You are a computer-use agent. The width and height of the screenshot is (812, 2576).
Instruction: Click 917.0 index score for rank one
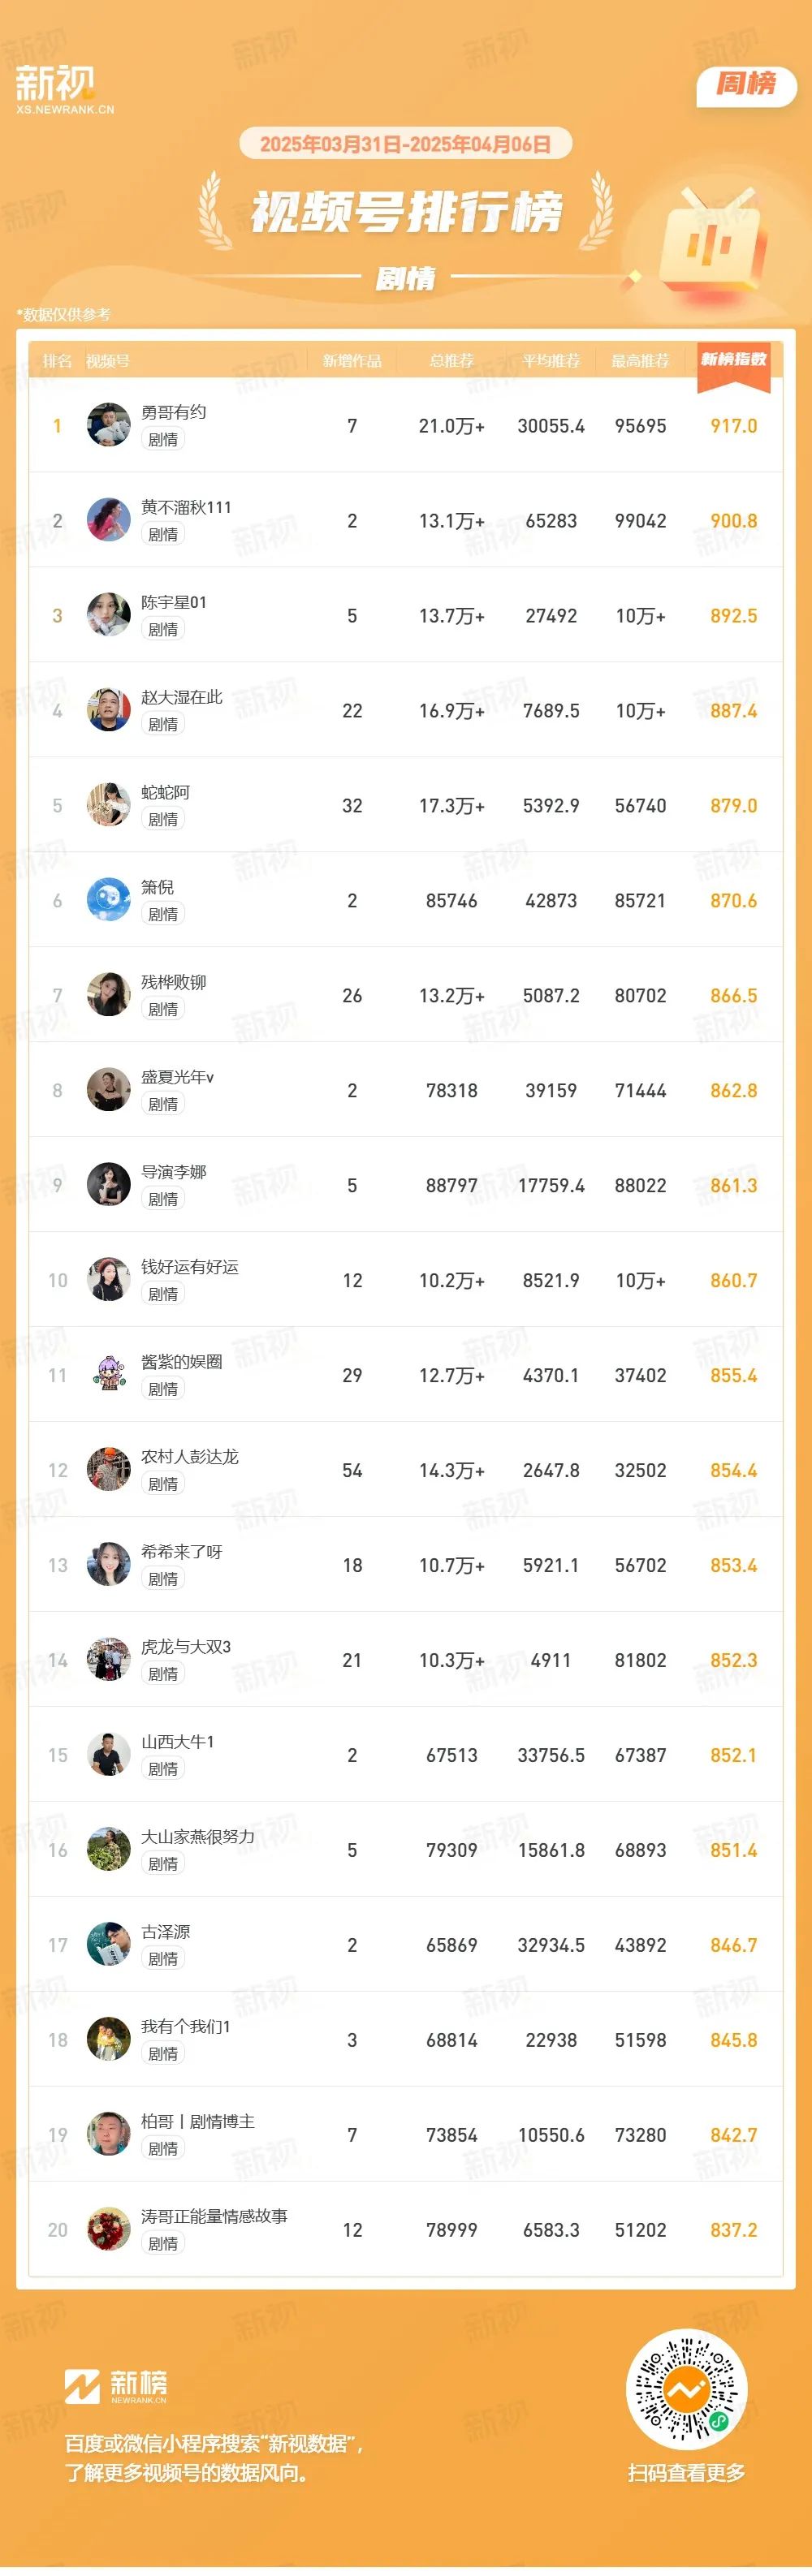[733, 426]
